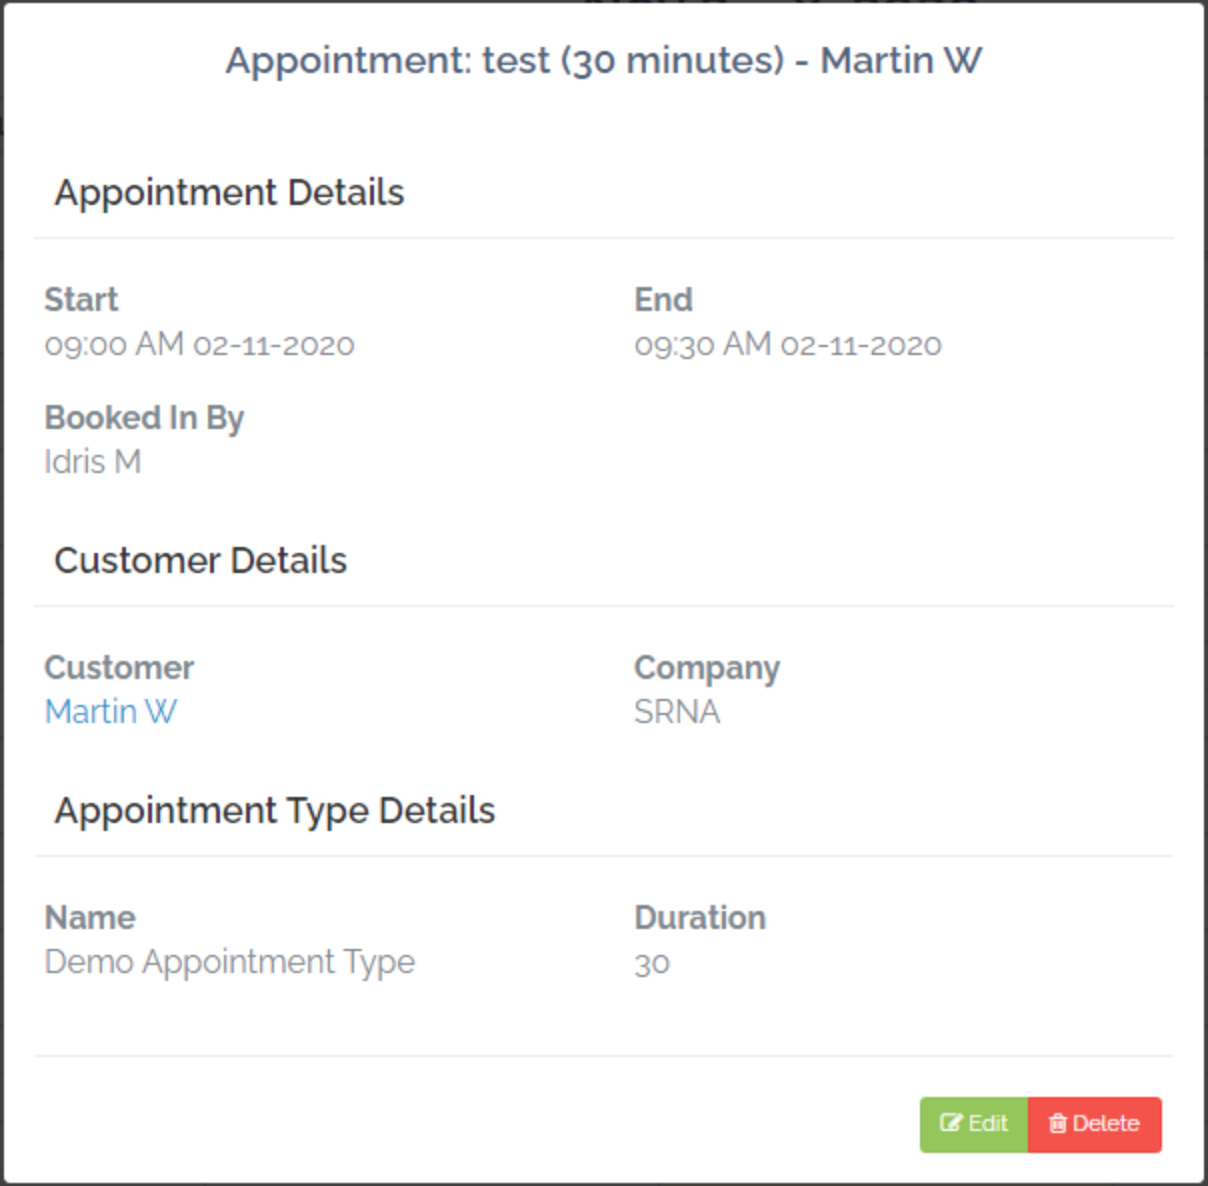Click the pencil icon inside Edit
The width and height of the screenshot is (1208, 1186).
[951, 1123]
